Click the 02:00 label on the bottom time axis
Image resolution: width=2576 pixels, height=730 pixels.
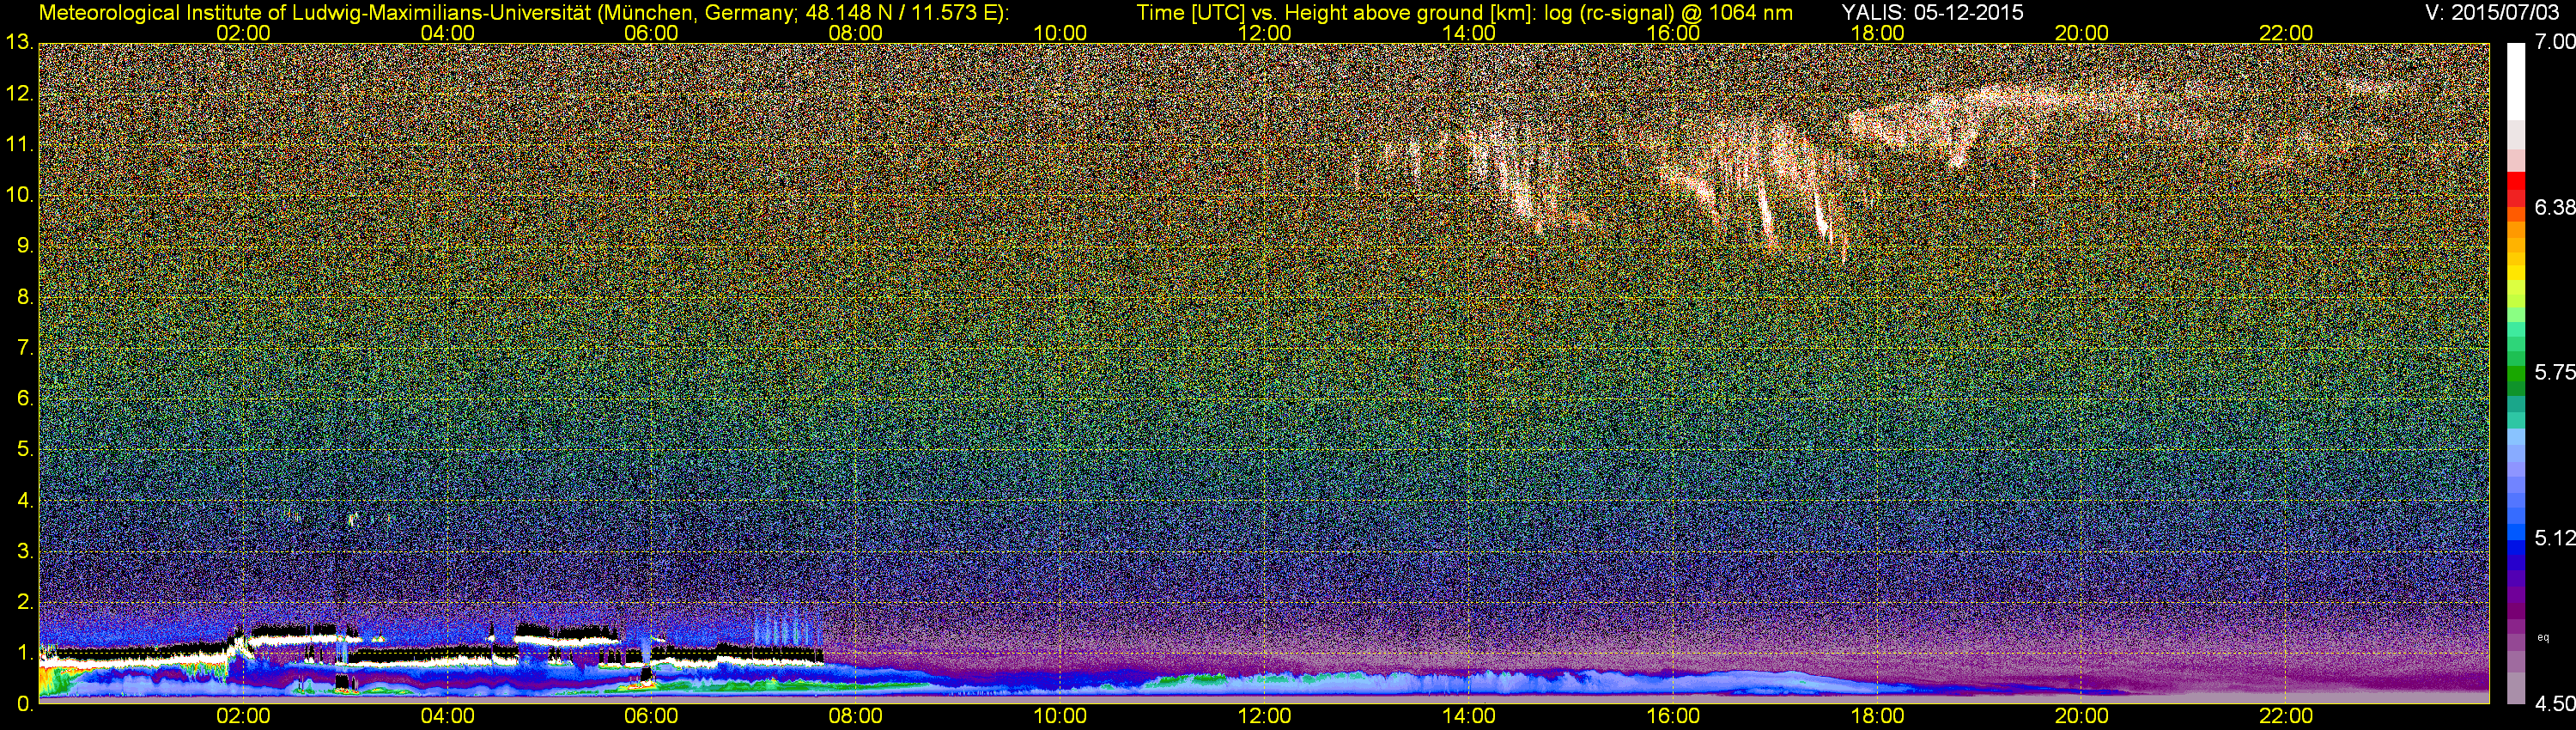pyautogui.click(x=243, y=716)
